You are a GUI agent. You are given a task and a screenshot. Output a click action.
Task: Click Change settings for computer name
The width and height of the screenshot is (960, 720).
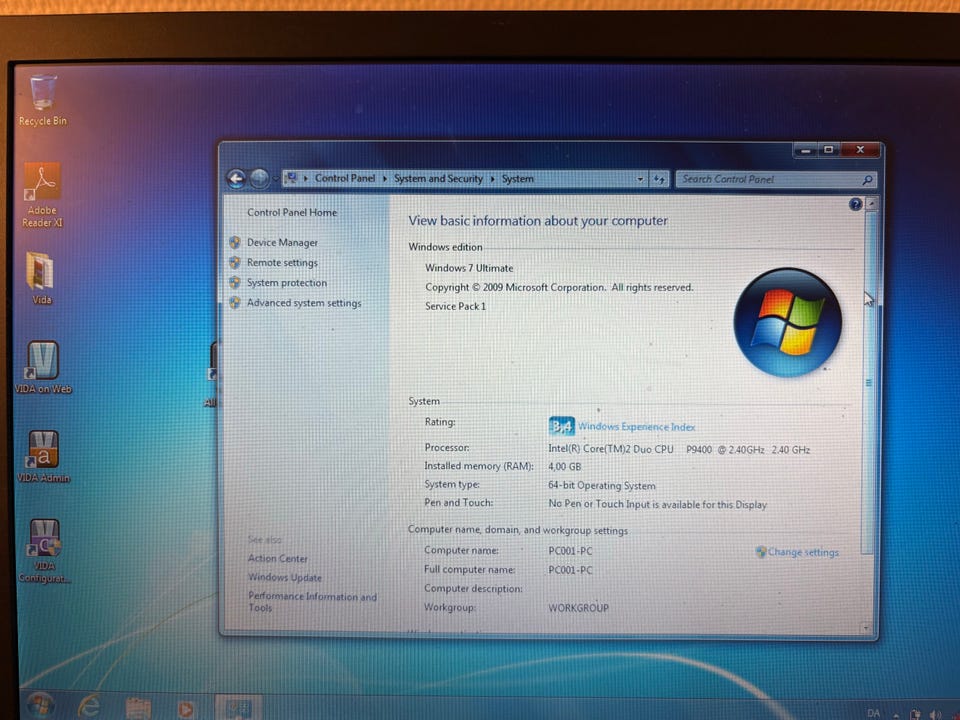pyautogui.click(x=803, y=552)
